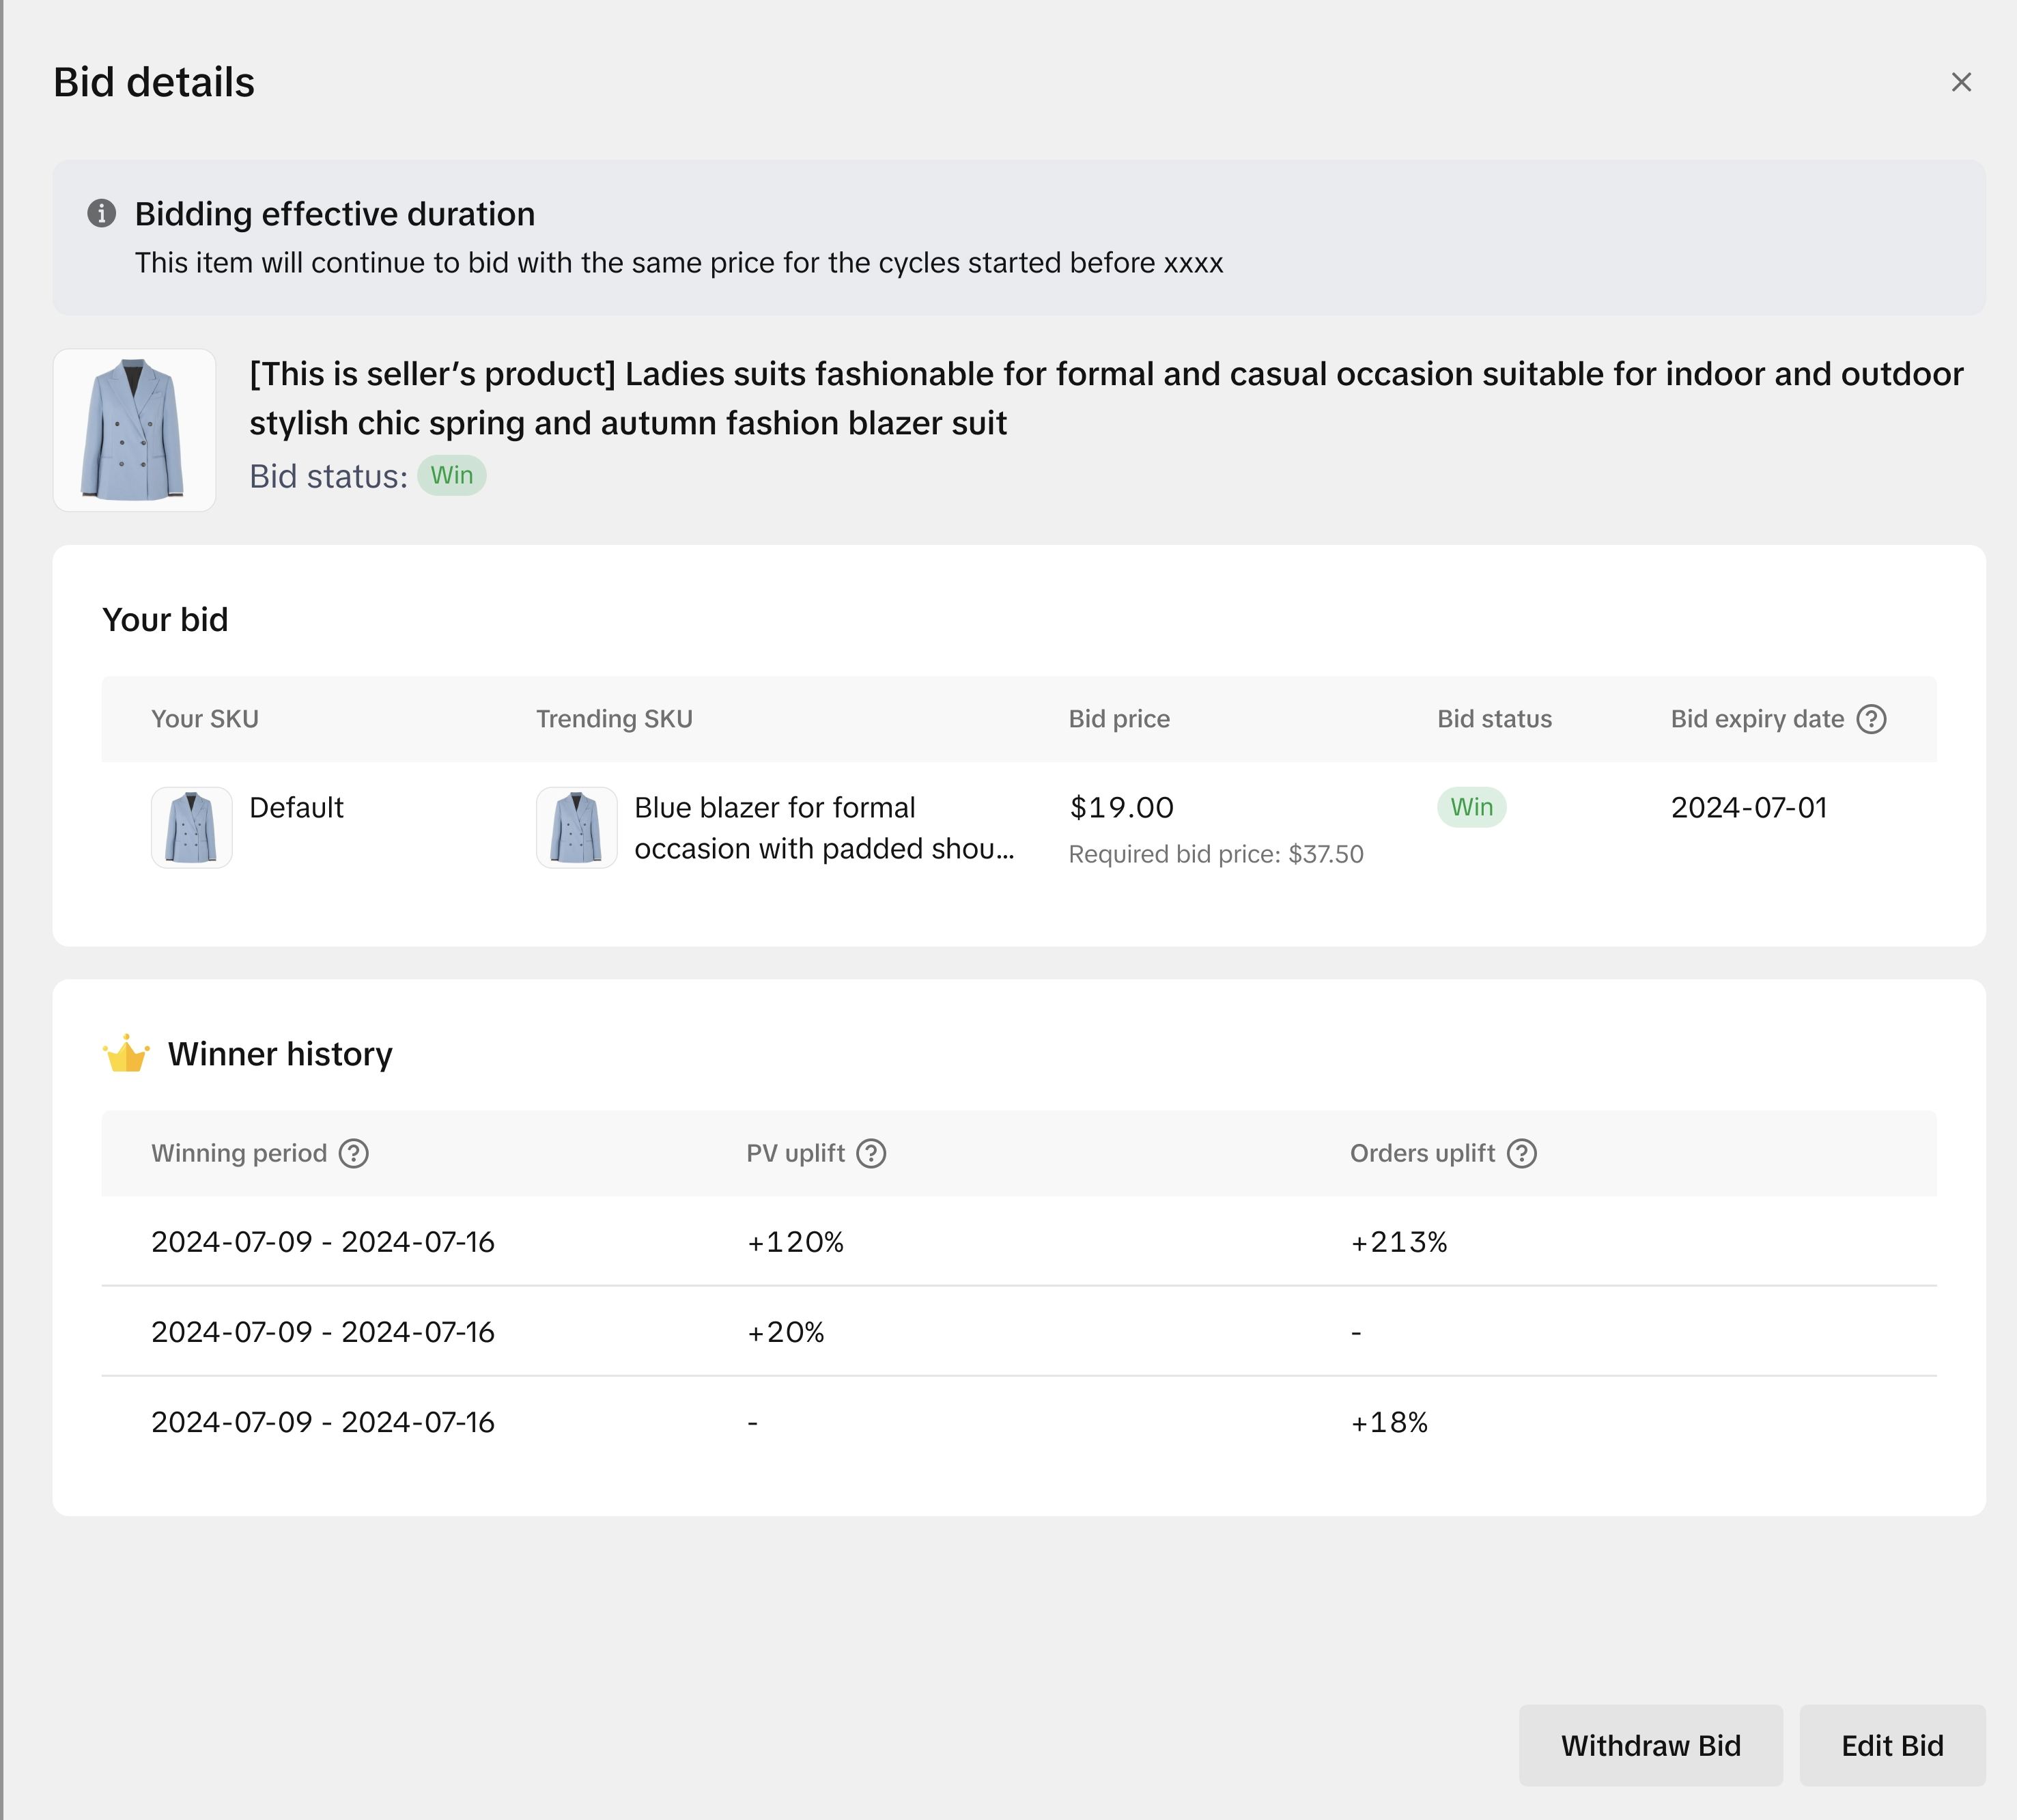Screen dimensions: 2017x1820
Task: Click the Bid expiry date help icon
Action: point(1871,719)
